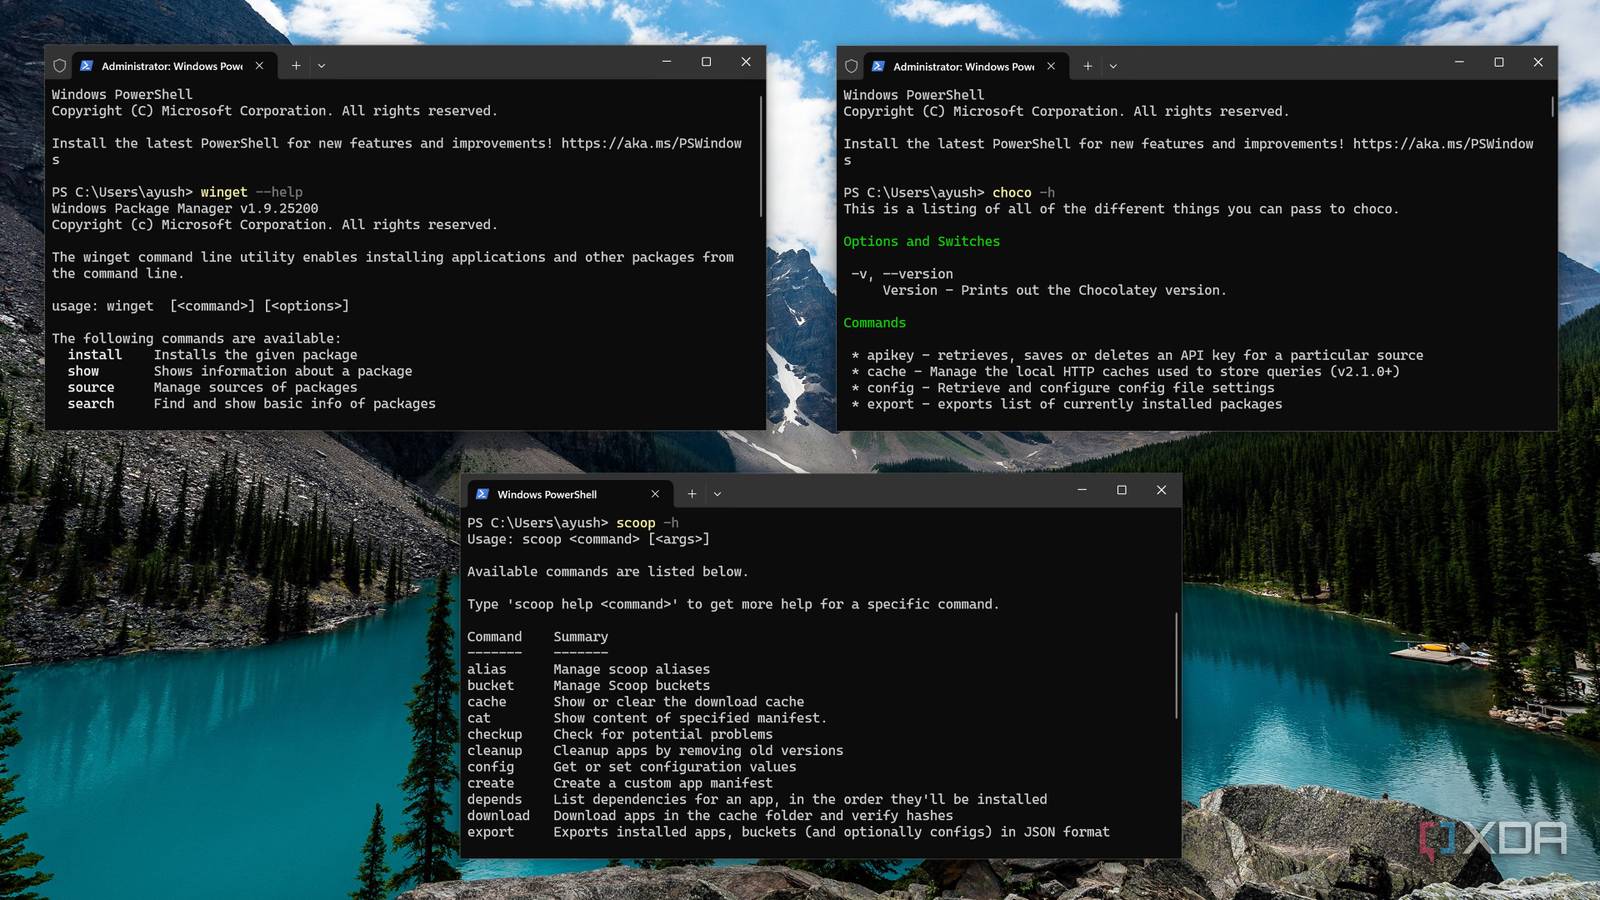
Task: Maximize the scoop PowerShell window
Action: (1121, 490)
